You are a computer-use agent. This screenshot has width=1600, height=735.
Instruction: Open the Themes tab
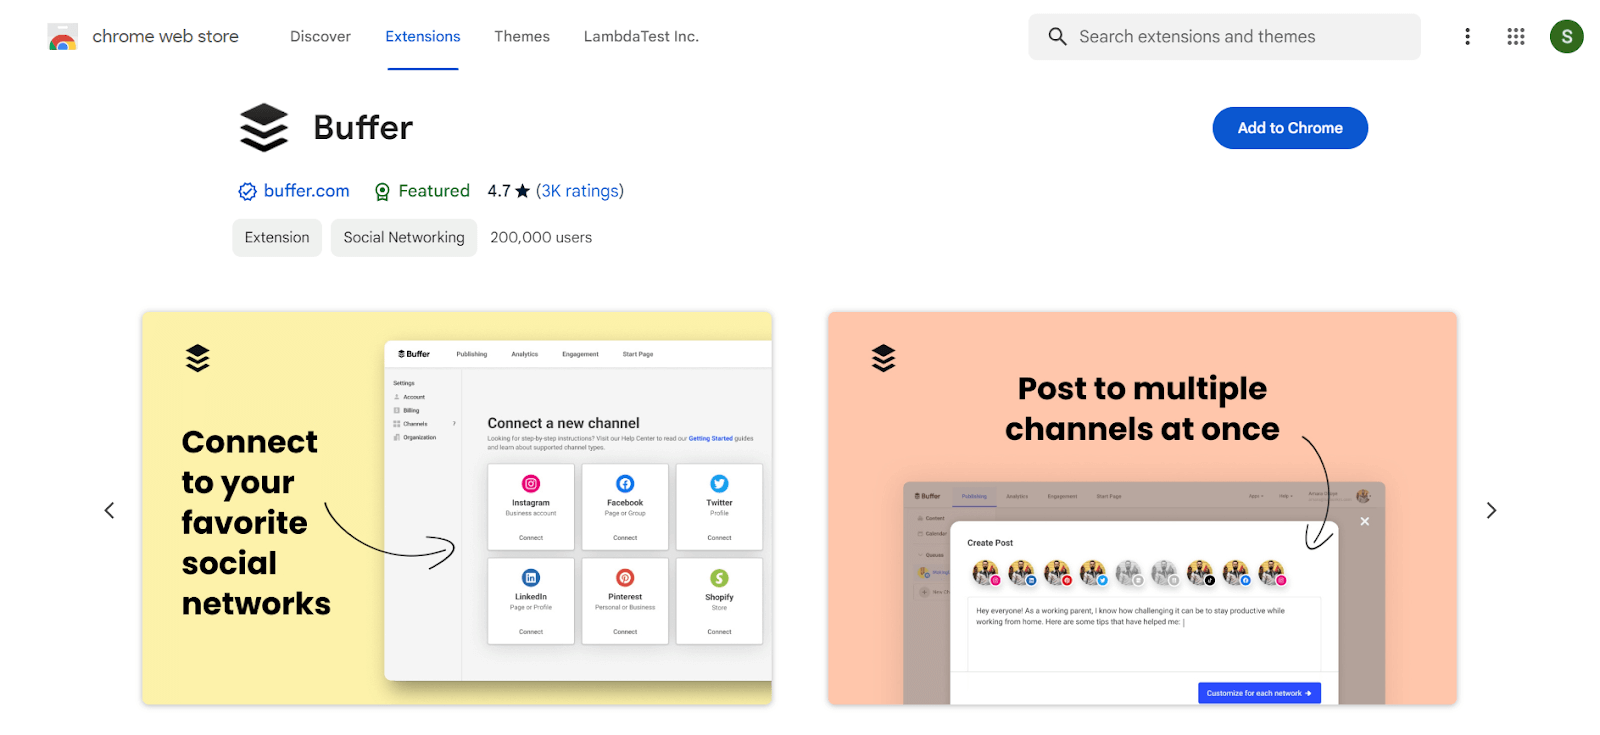pyautogui.click(x=522, y=37)
